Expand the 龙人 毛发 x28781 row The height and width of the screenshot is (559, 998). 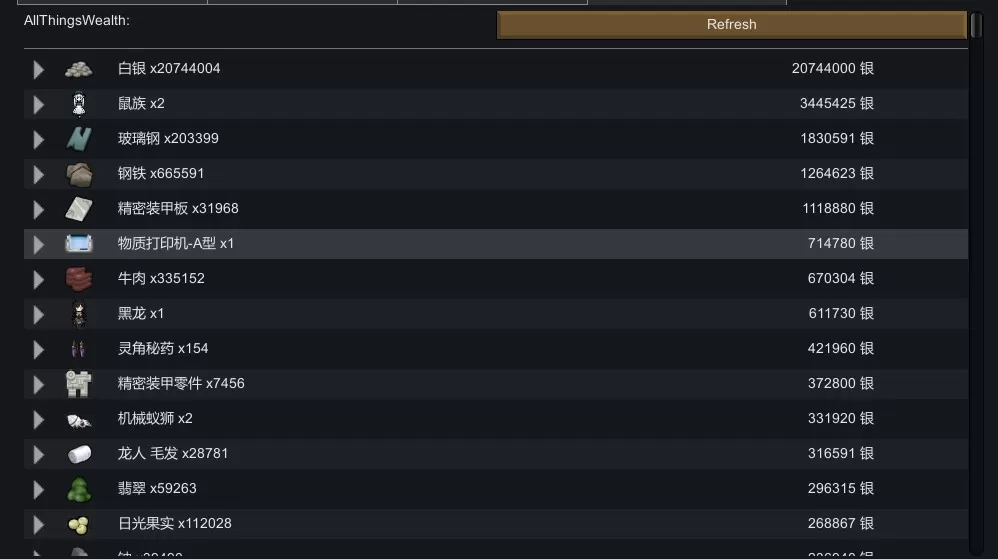click(x=39, y=454)
